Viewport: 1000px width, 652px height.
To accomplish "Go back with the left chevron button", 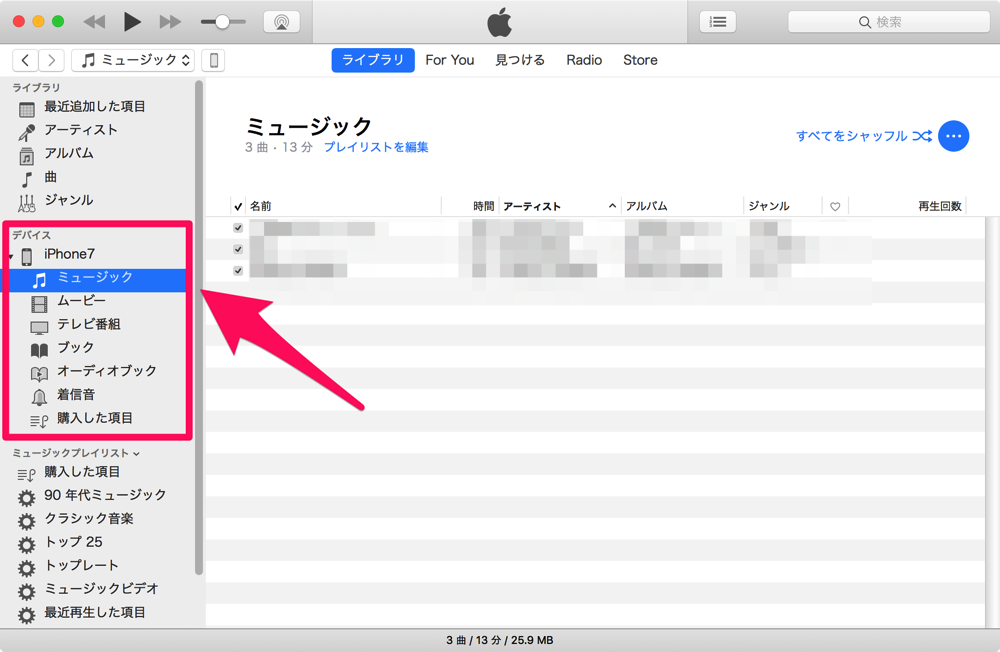I will pyautogui.click(x=26, y=61).
